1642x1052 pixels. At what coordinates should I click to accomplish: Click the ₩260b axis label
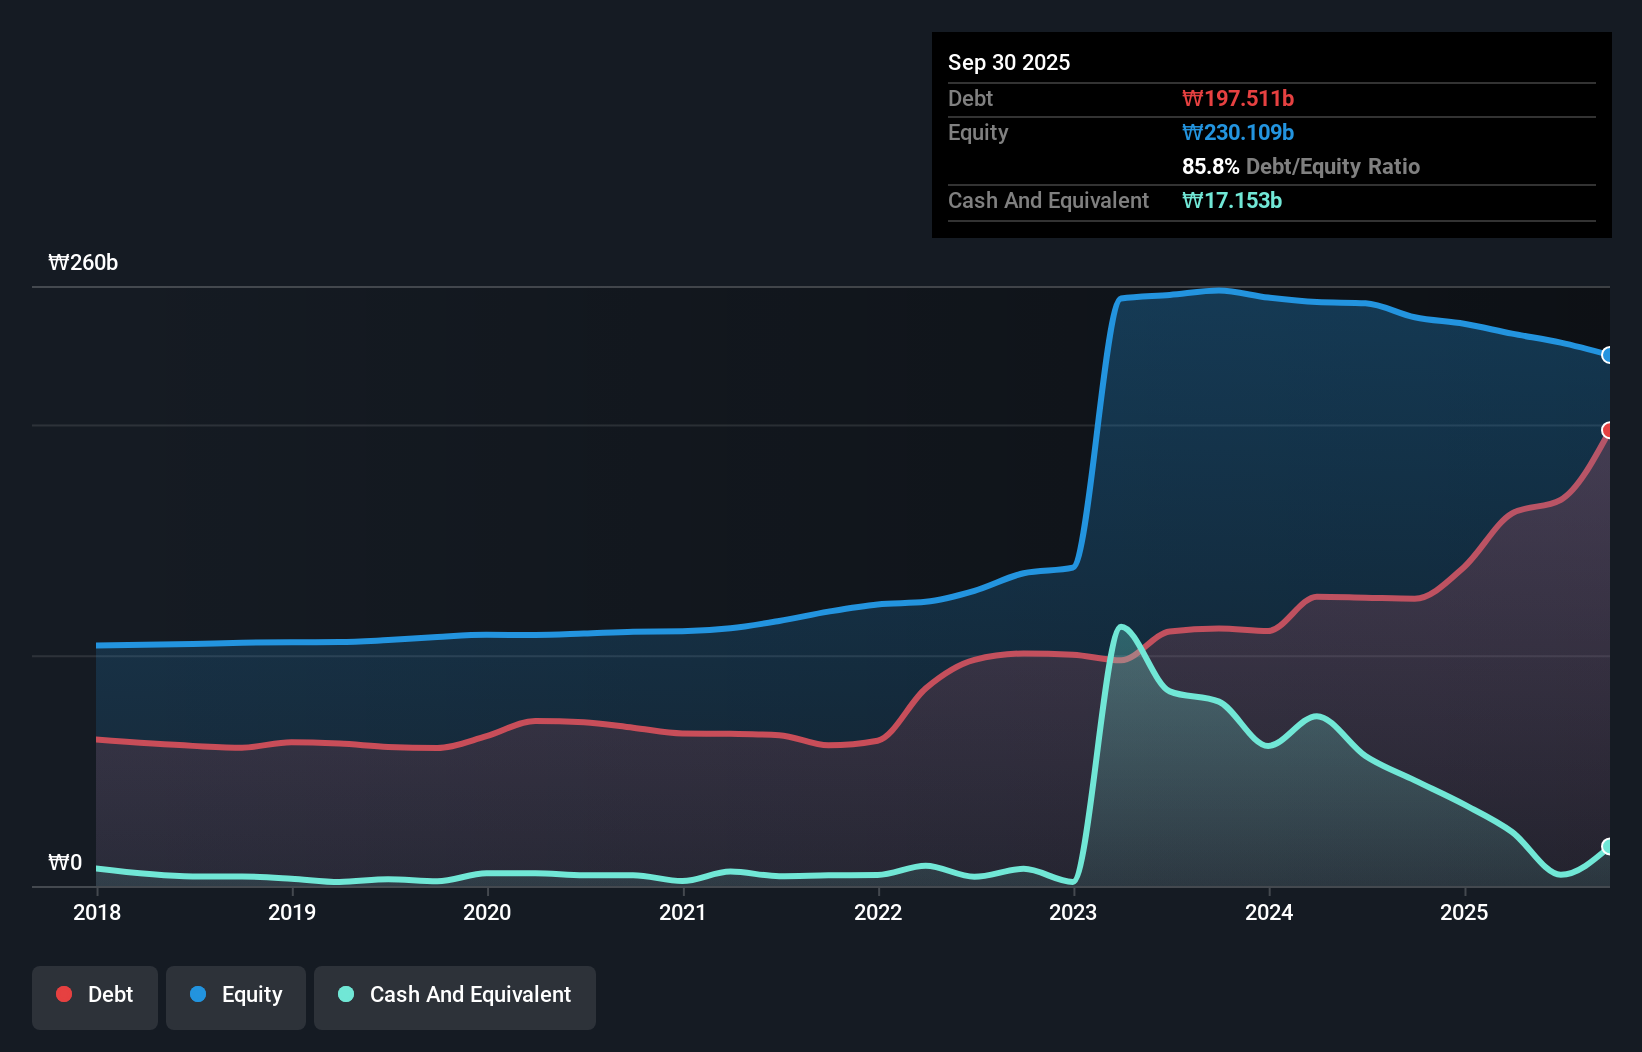coord(83,263)
